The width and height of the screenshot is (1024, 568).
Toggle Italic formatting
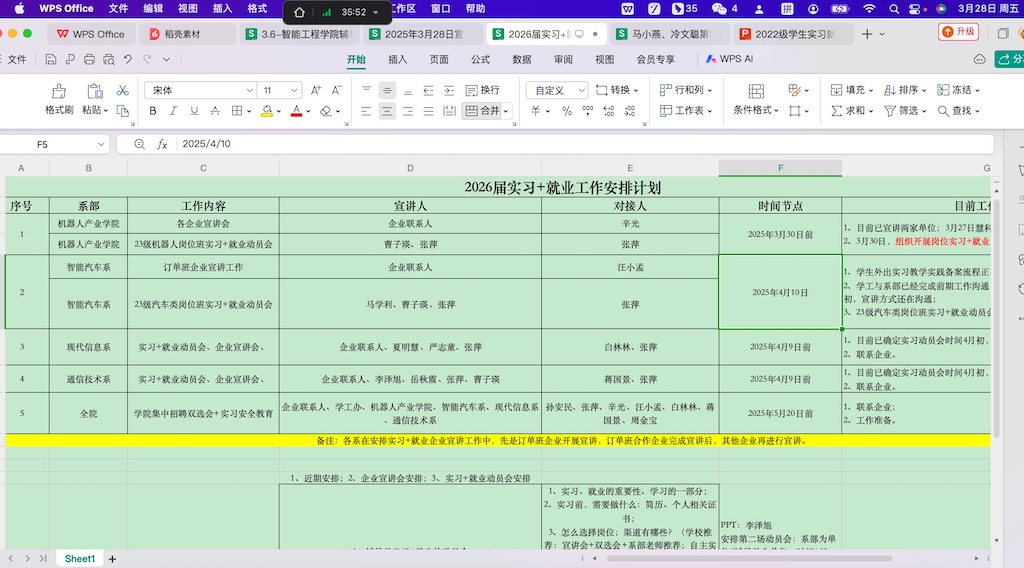click(173, 111)
